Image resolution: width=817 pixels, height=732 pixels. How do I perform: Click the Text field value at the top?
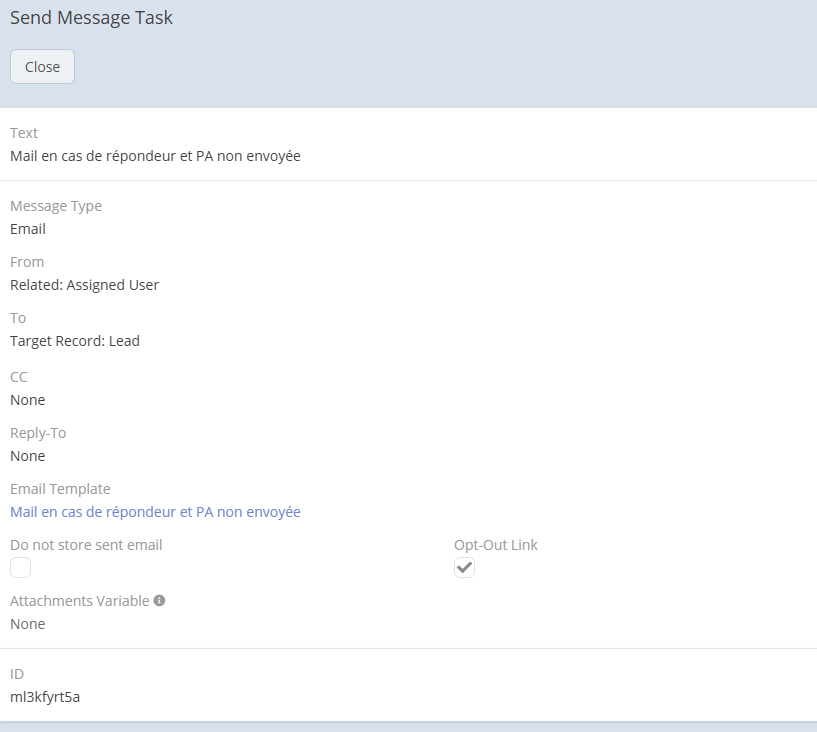pyautogui.click(x=155, y=156)
